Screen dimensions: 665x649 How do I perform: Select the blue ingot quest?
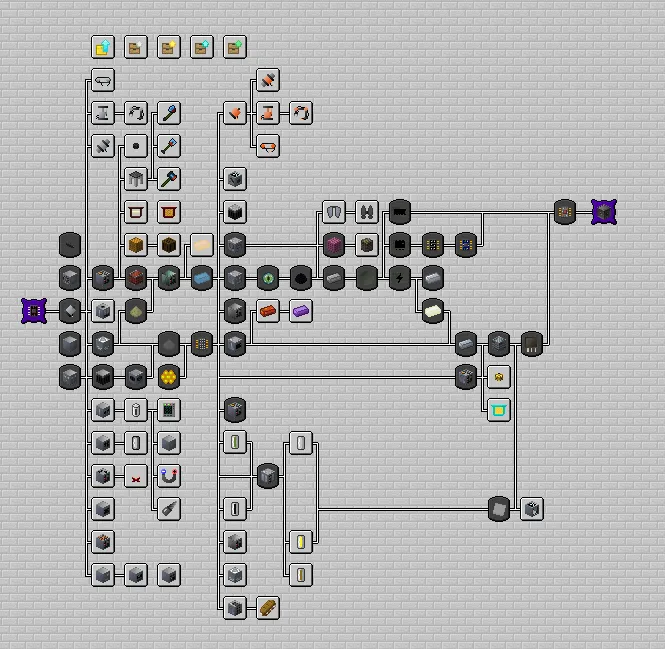(x=202, y=278)
